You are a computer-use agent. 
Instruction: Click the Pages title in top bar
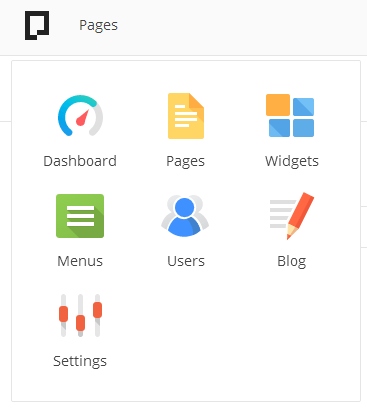(x=98, y=26)
